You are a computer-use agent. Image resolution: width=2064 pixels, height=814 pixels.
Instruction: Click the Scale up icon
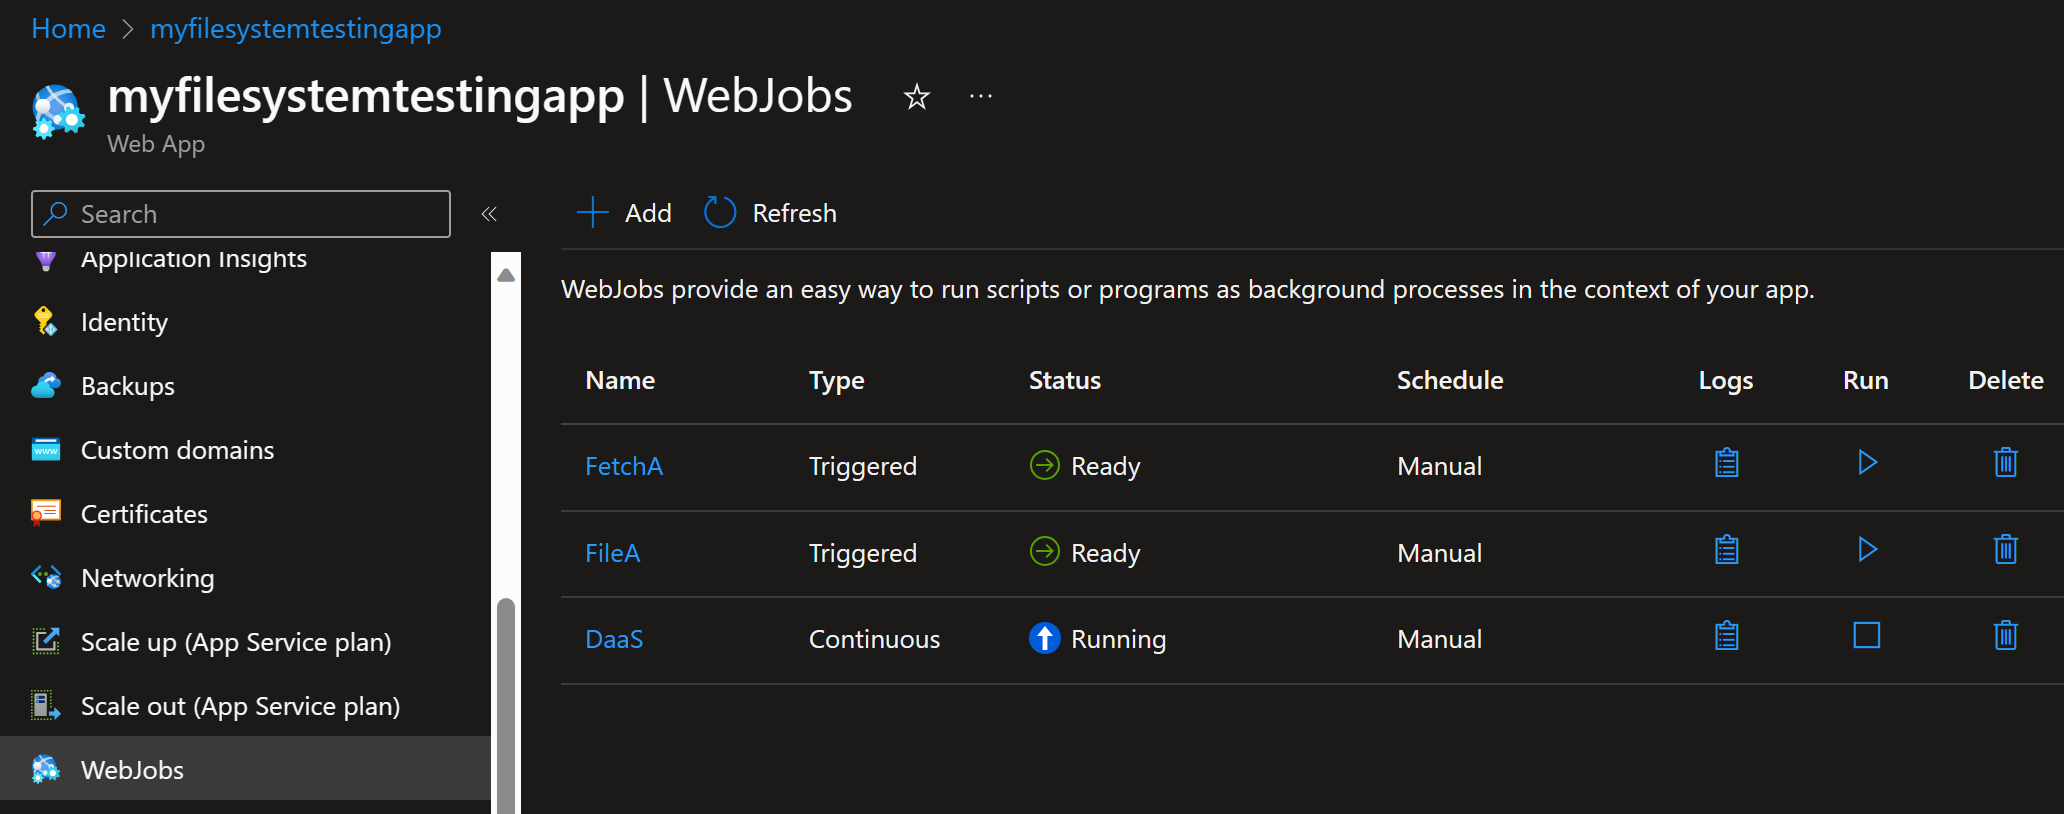[x=46, y=640]
